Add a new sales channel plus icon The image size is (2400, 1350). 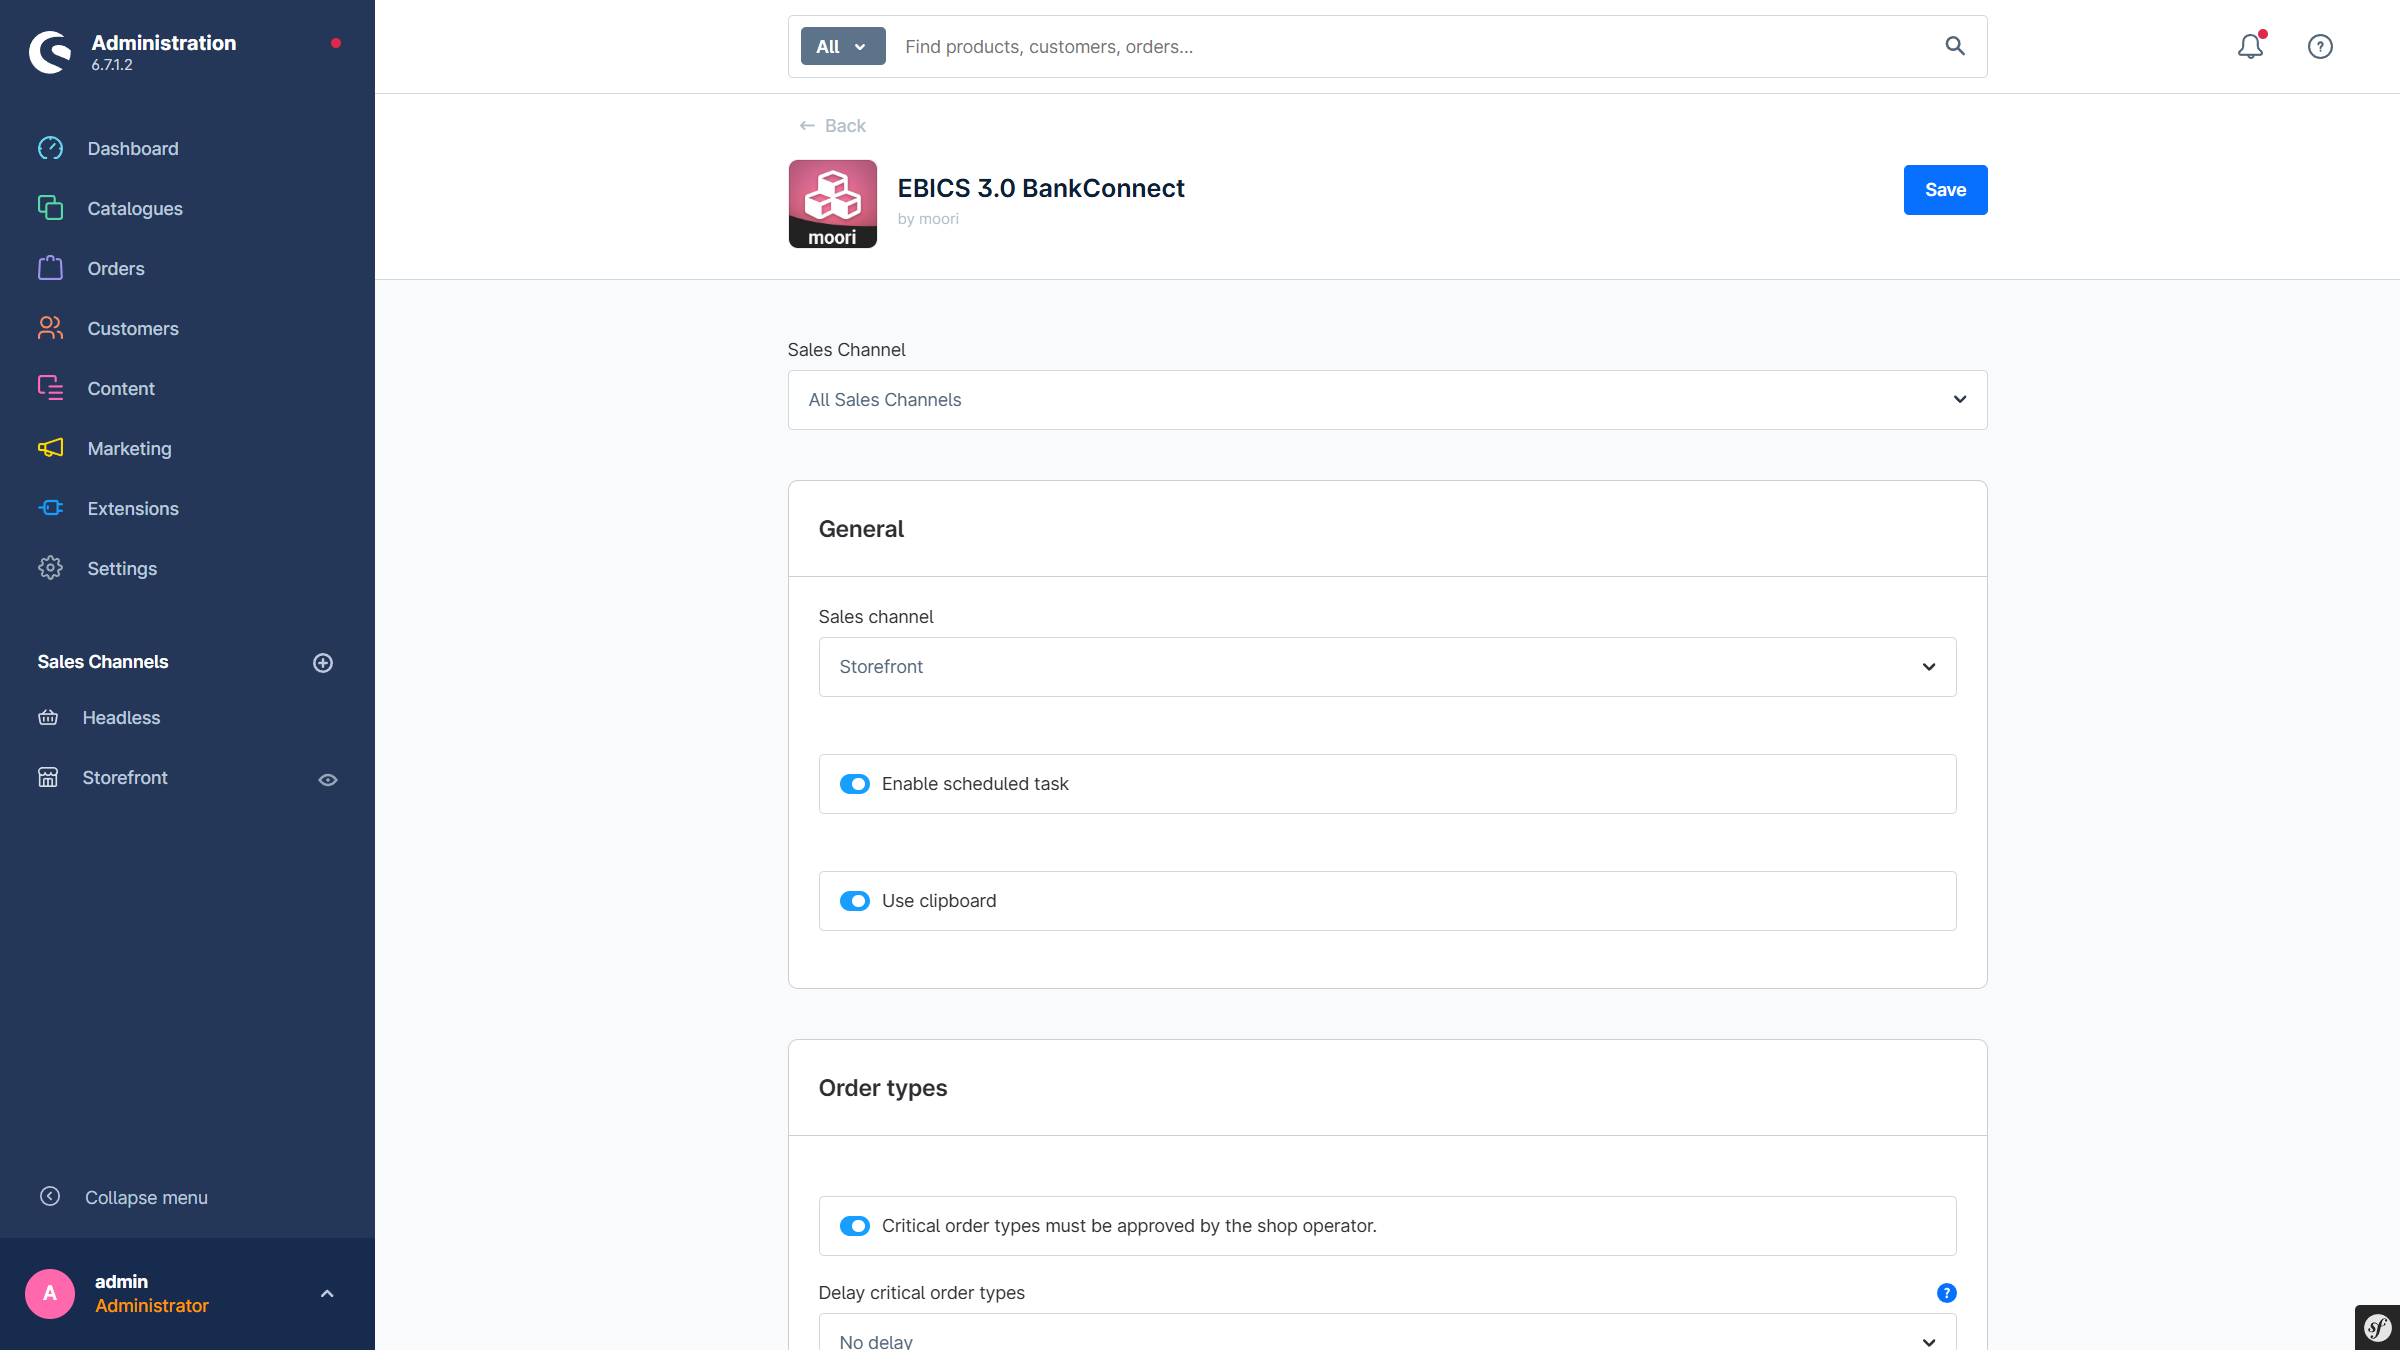tap(323, 663)
